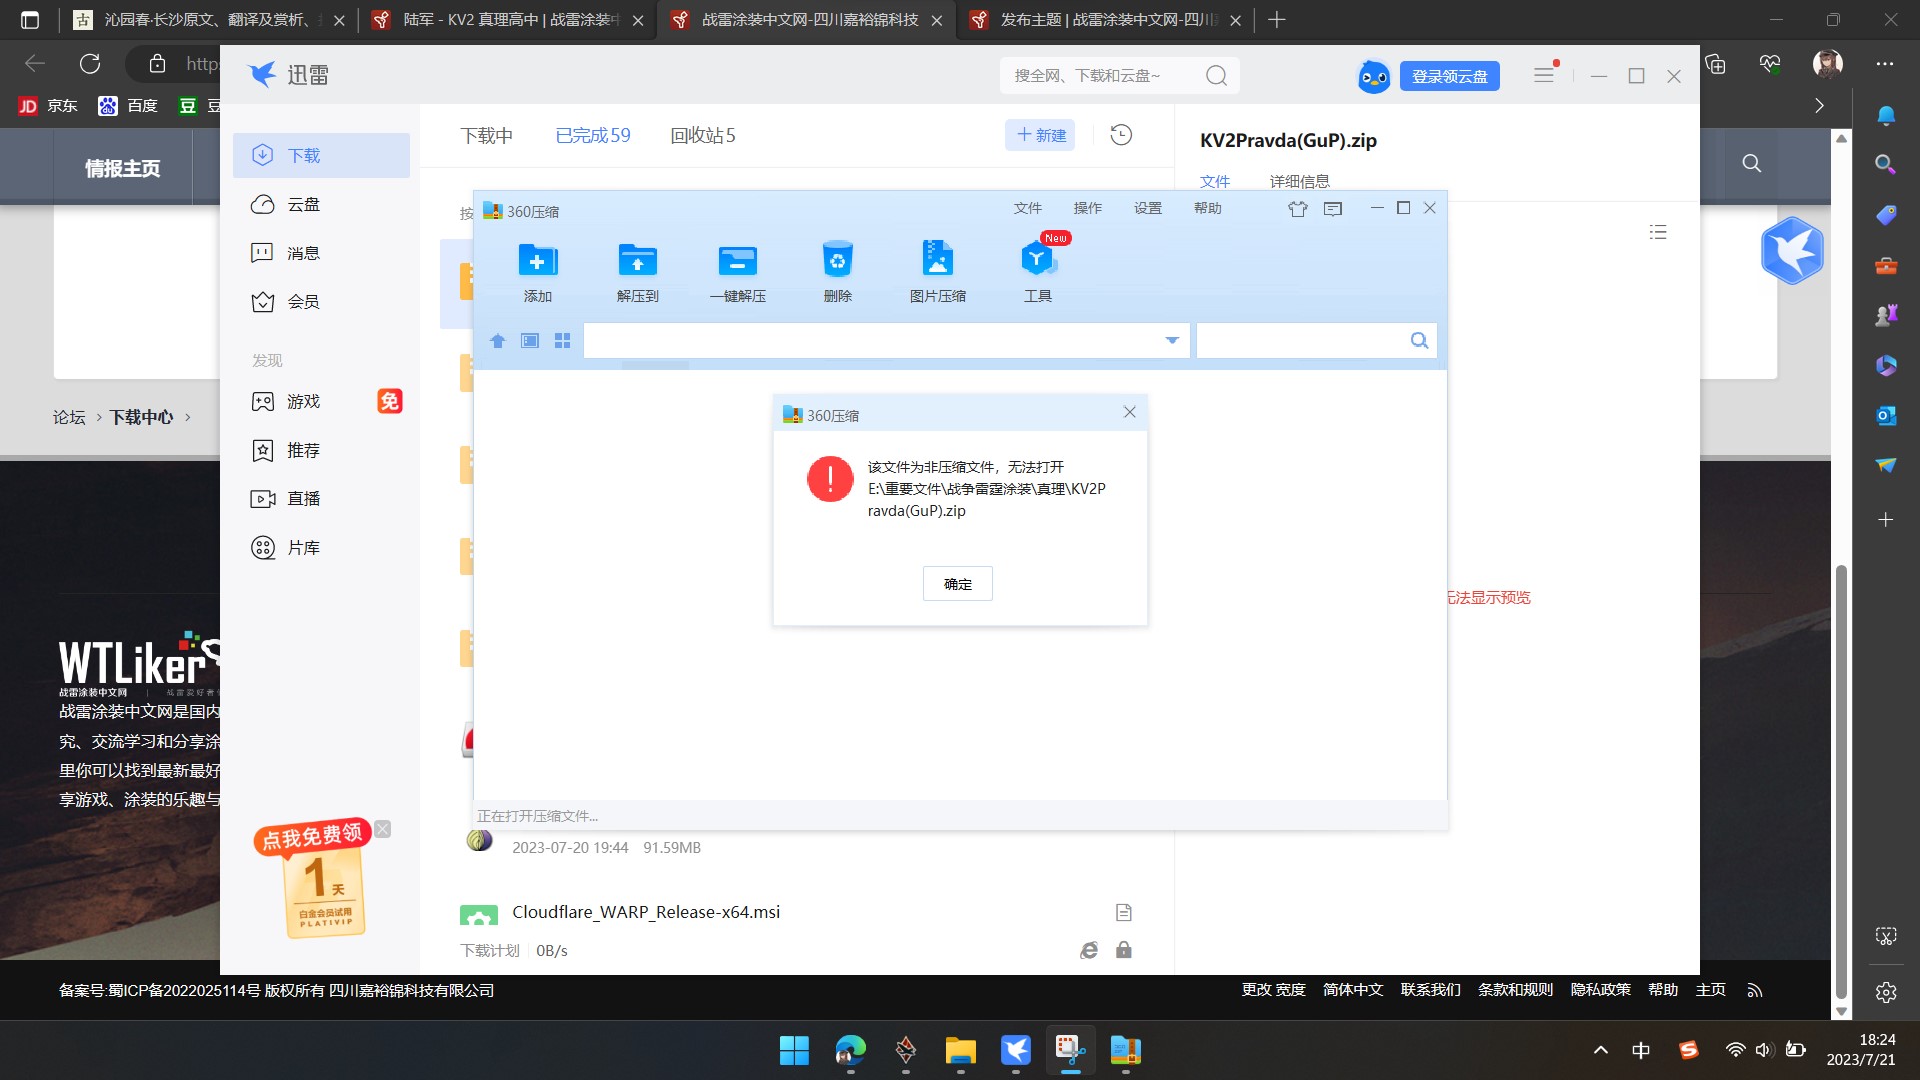This screenshot has width=1920, height=1080.
Task: Open the 文件 menu in 360压缩
Action: 1027,208
